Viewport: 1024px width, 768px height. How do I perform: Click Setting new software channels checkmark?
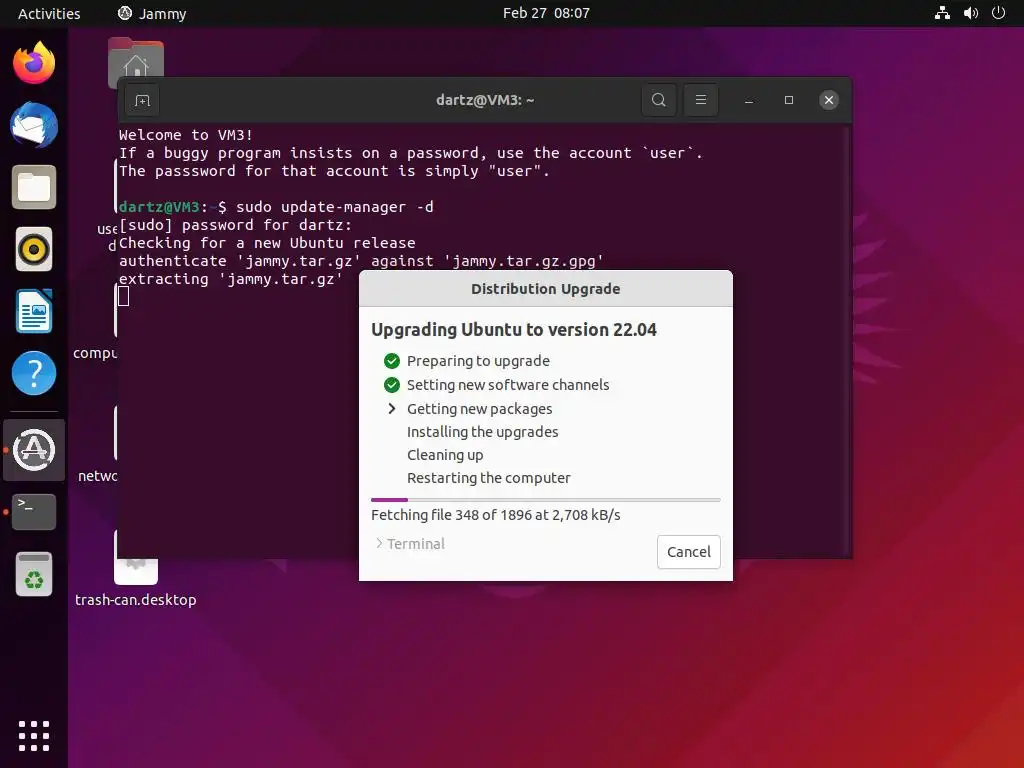392,385
